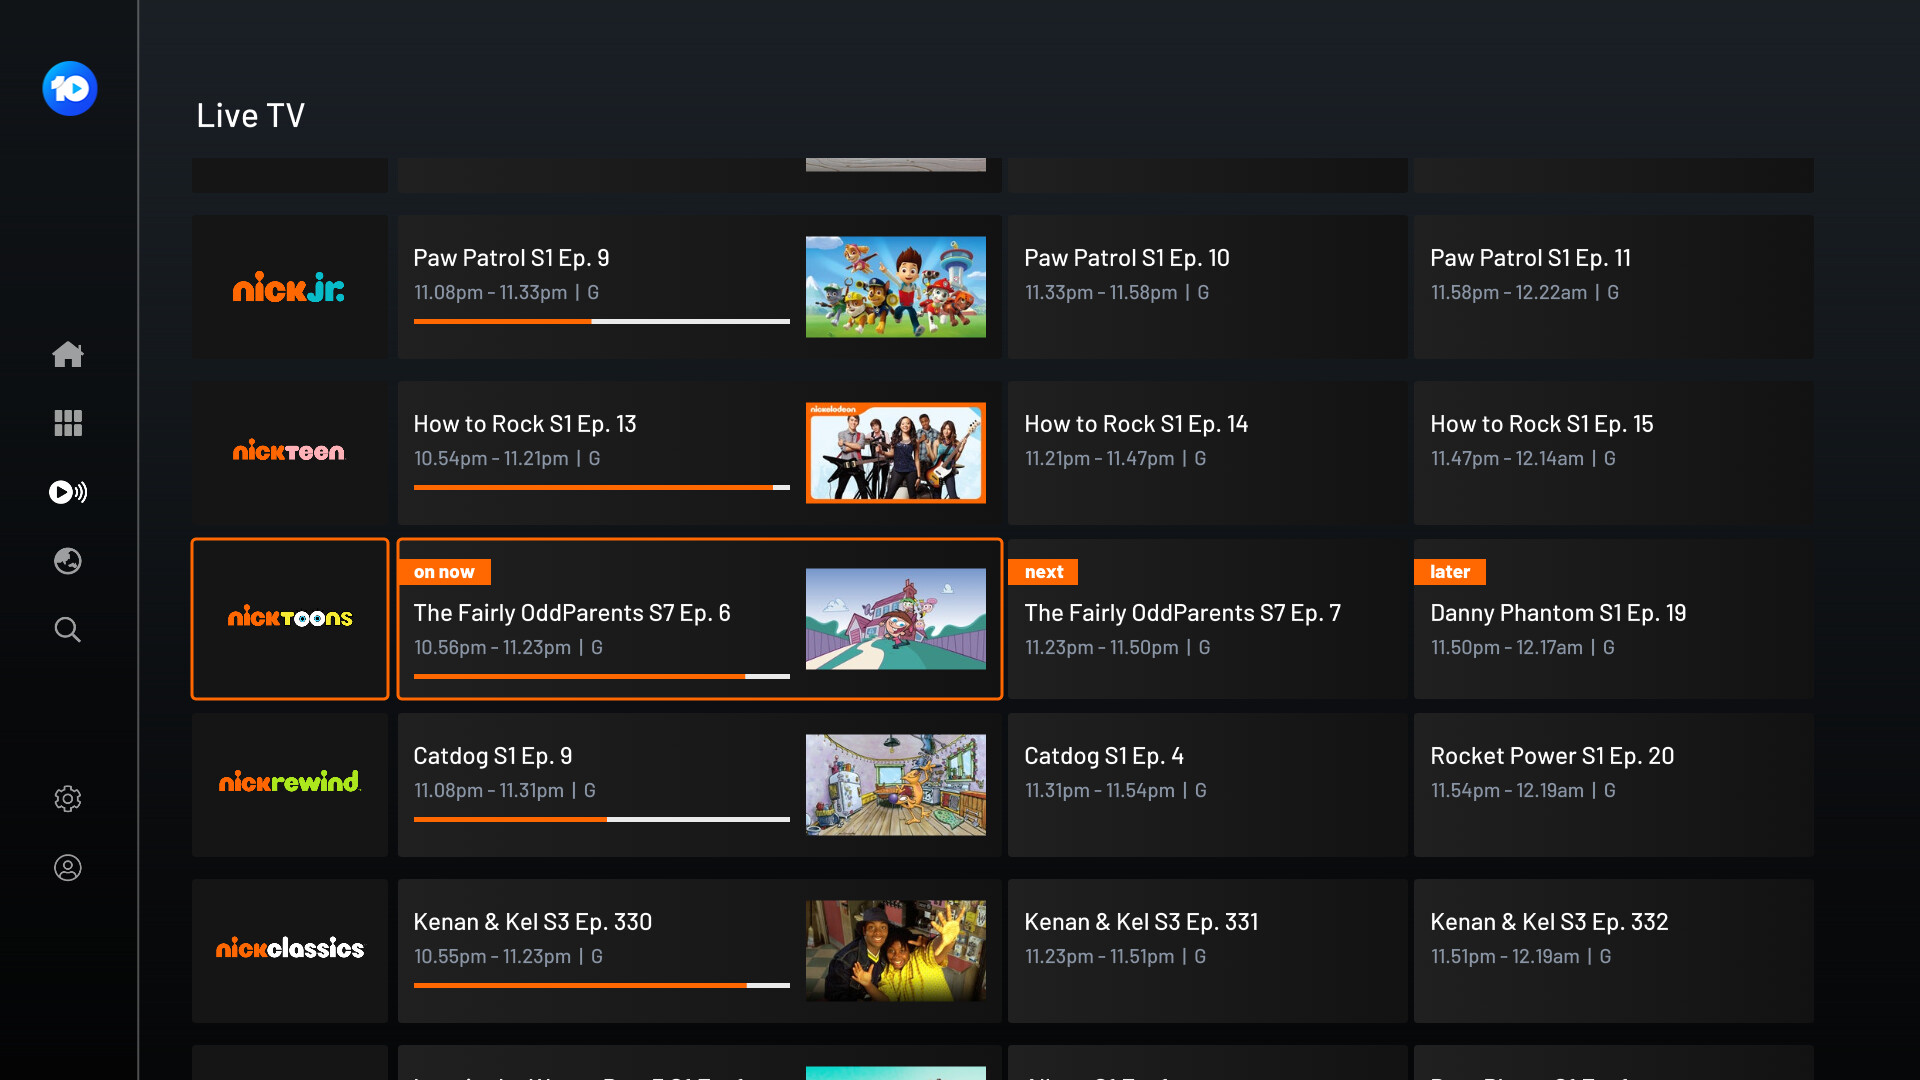Click Catdog S1 Ep. 9 progress bar
The height and width of the screenshot is (1080, 1920).
(601, 819)
